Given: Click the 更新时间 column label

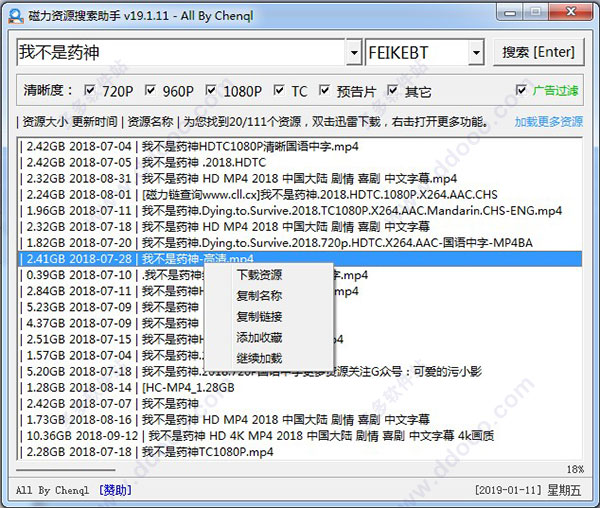Looking at the screenshot, I should [94, 122].
